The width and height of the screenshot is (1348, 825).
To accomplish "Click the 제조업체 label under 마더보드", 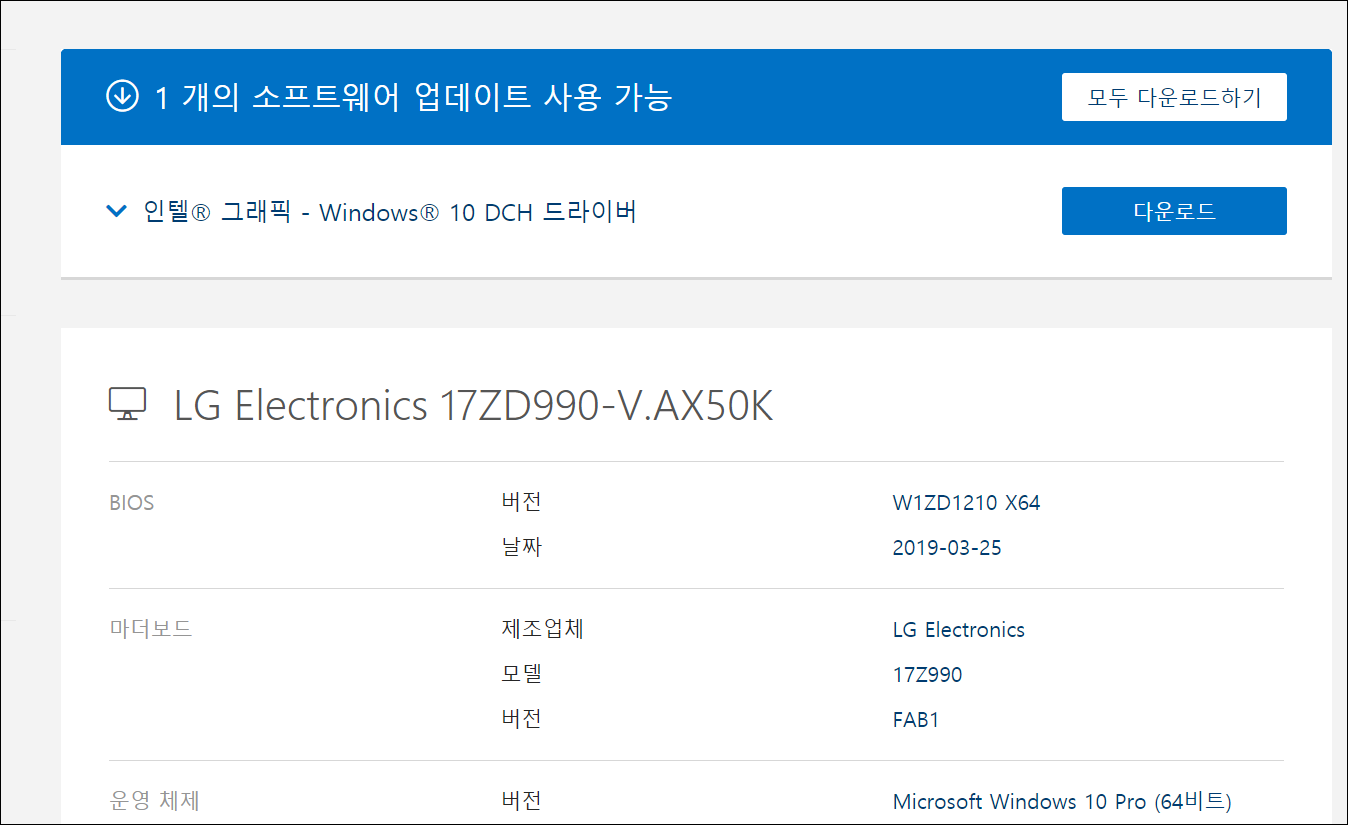I will 542,629.
